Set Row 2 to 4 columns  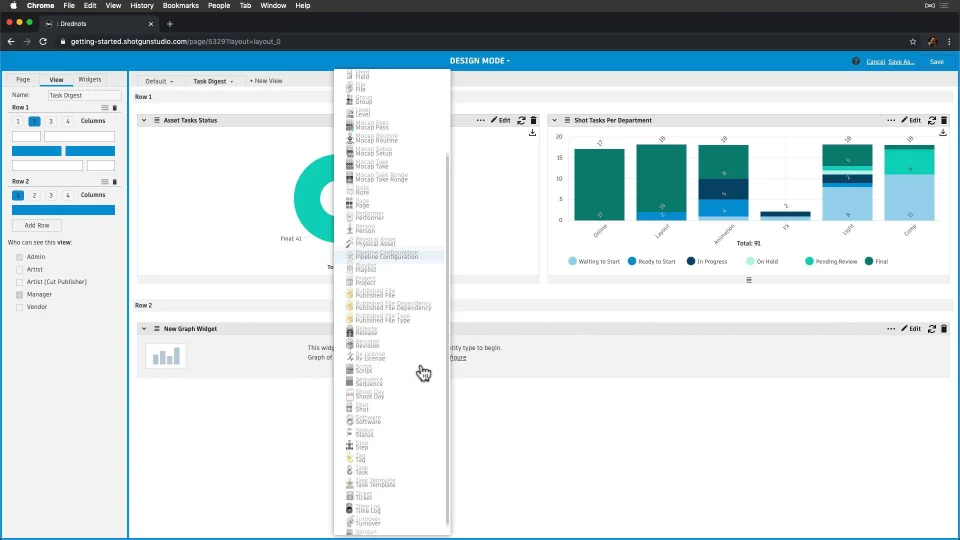pos(67,195)
